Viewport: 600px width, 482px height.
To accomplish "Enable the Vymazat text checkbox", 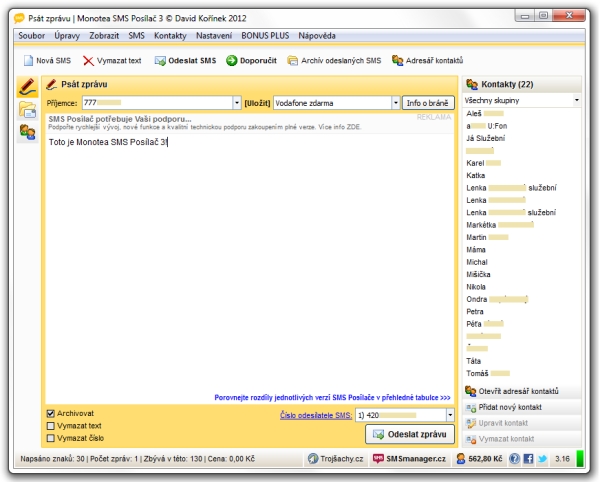I will [x=51, y=426].
